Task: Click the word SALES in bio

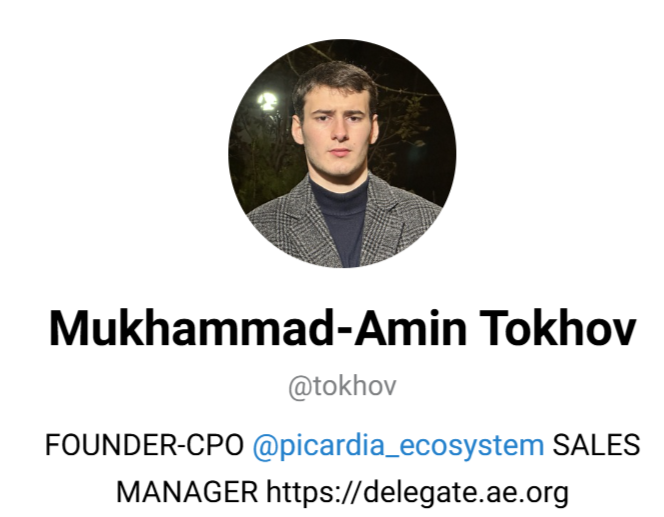Action: [x=596, y=445]
